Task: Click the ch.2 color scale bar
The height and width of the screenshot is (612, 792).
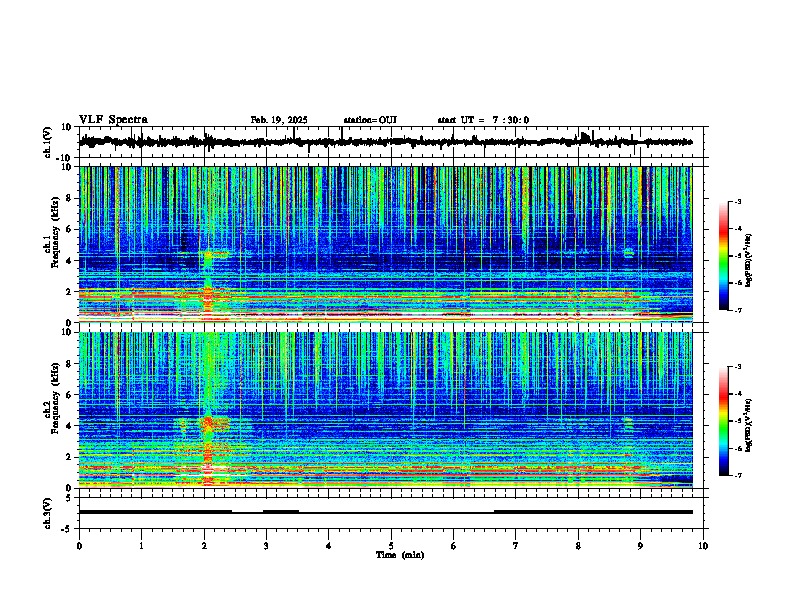Action: [723, 421]
